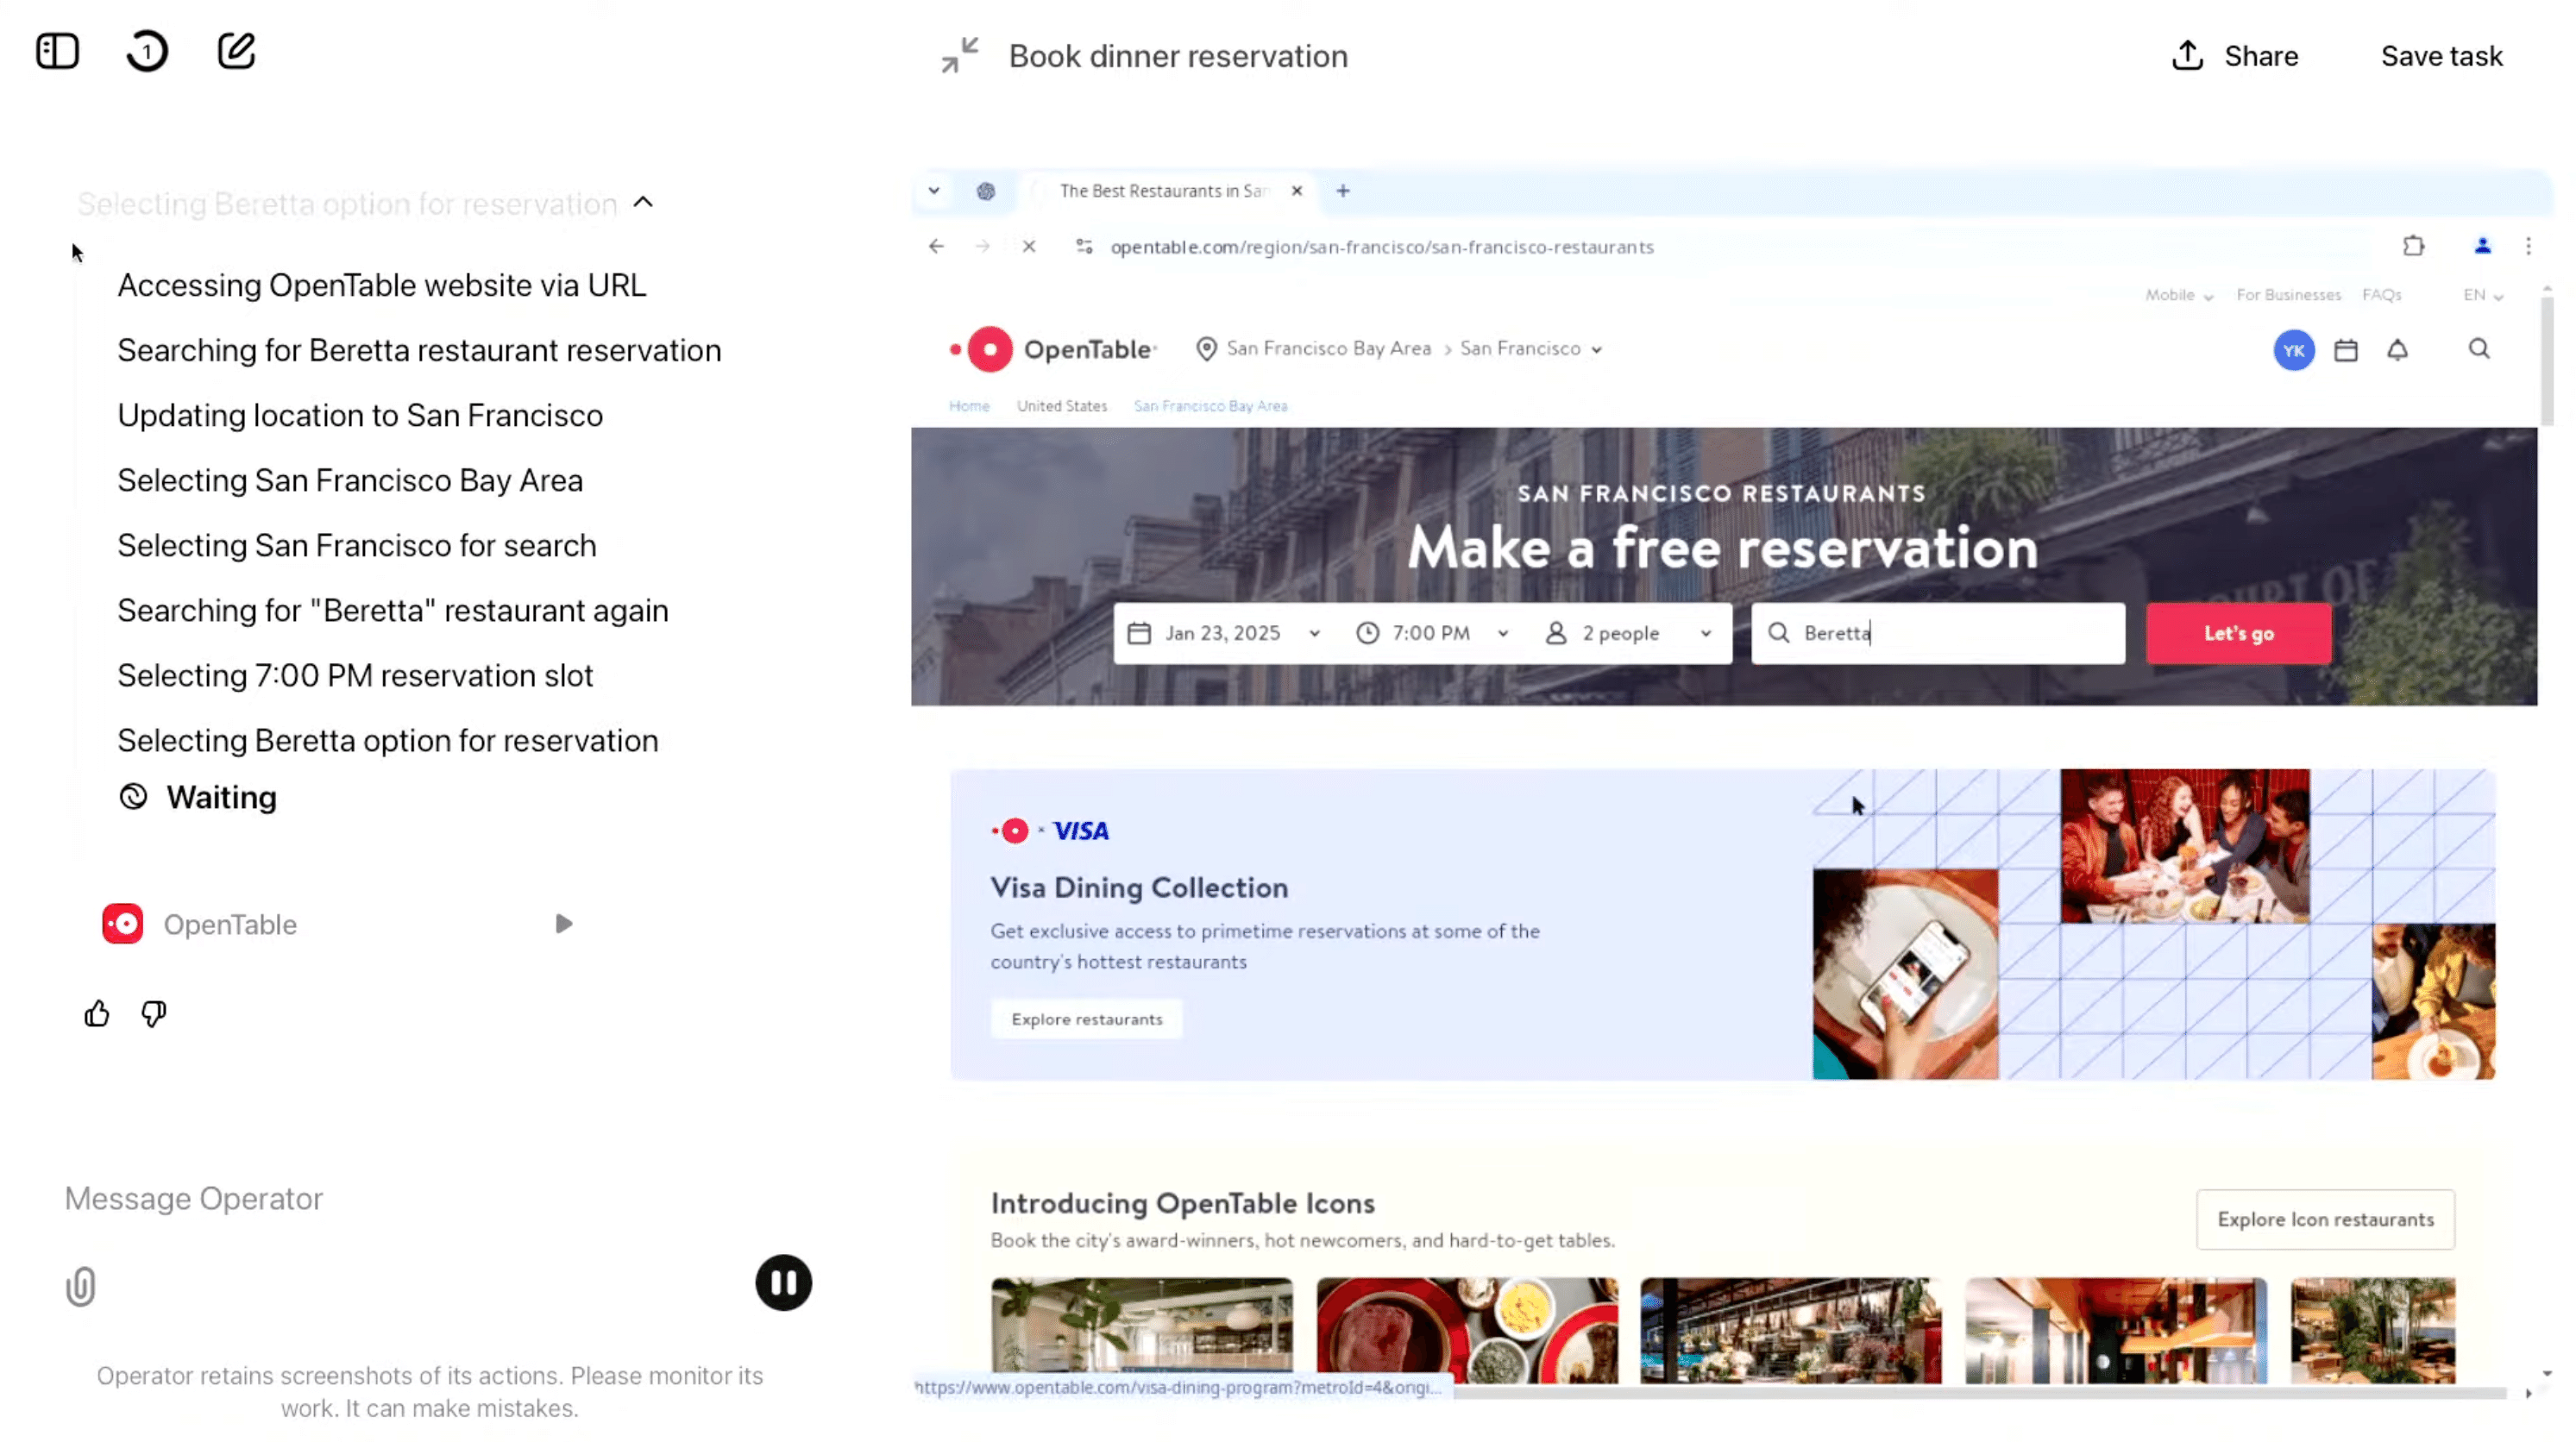Select The Best Restaurants browser tab
The height and width of the screenshot is (1442, 2576).
point(1163,191)
